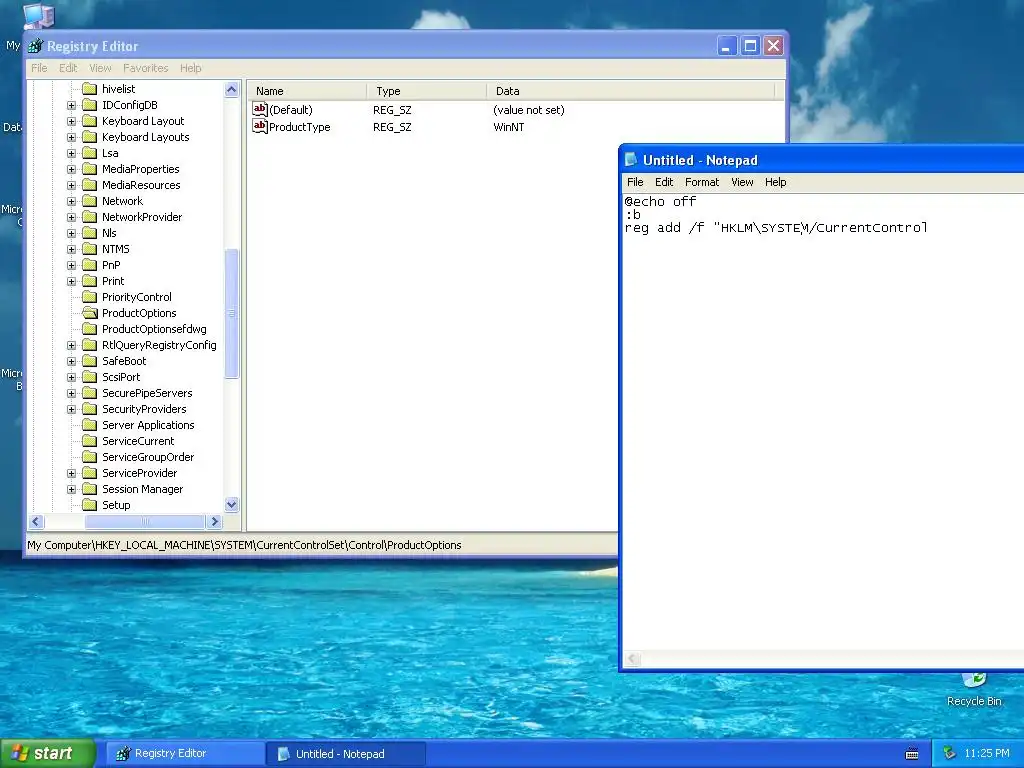Image resolution: width=1024 pixels, height=768 pixels.
Task: Open Favorites menu in Registry Editor
Action: [x=146, y=68]
